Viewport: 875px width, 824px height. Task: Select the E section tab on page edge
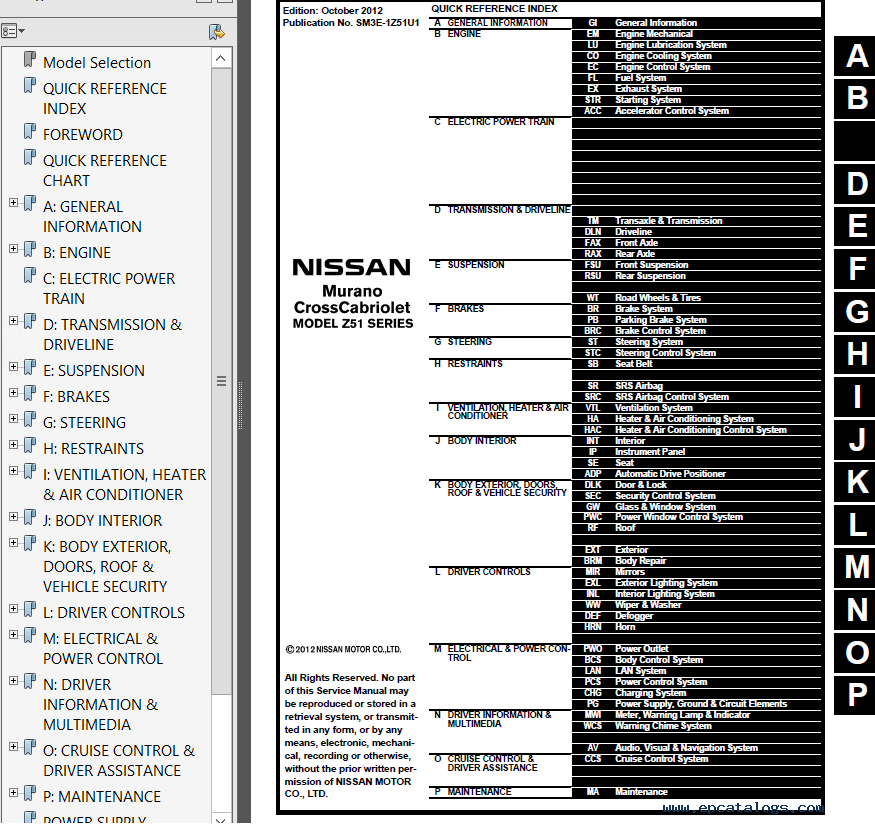[x=855, y=227]
